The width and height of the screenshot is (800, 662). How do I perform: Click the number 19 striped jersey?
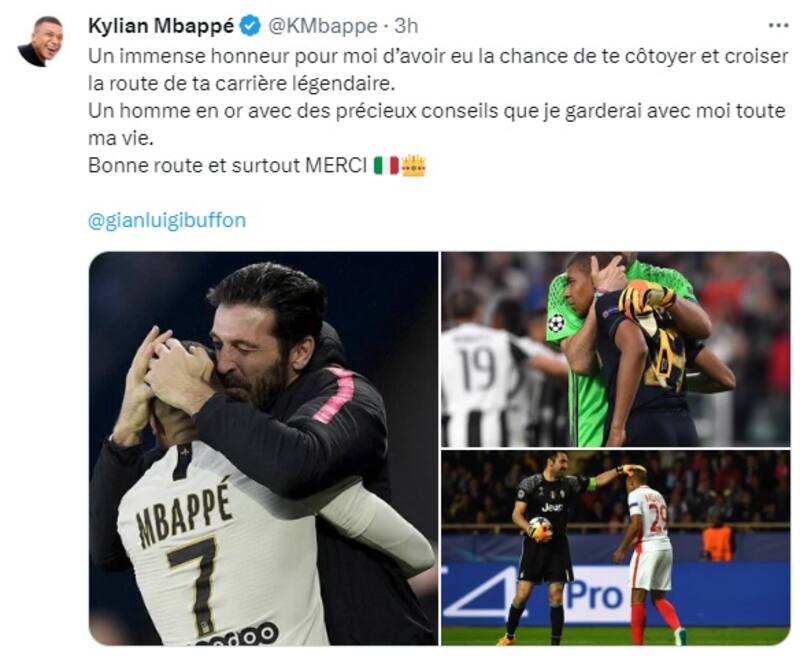click(x=480, y=383)
